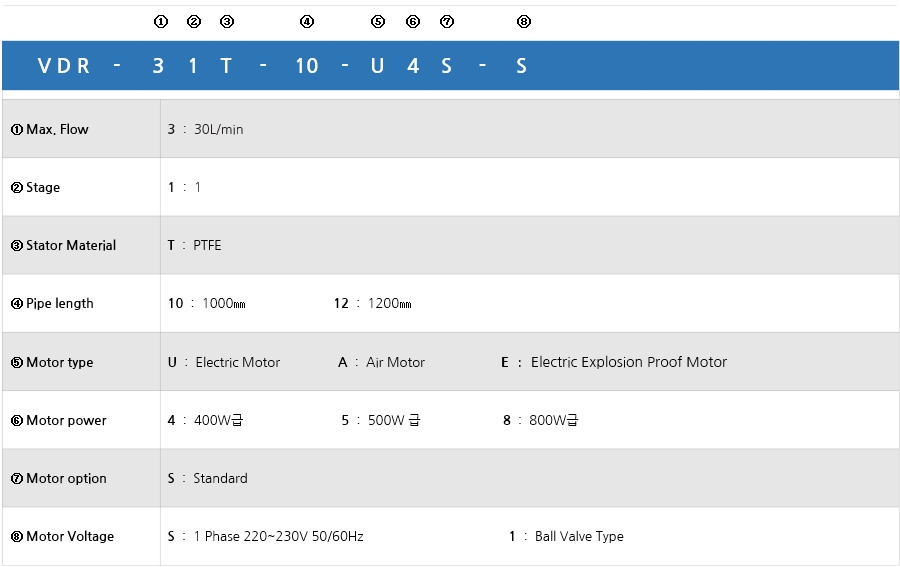Click the circled number 5 above the model code
900x567 pixels.
377,21
